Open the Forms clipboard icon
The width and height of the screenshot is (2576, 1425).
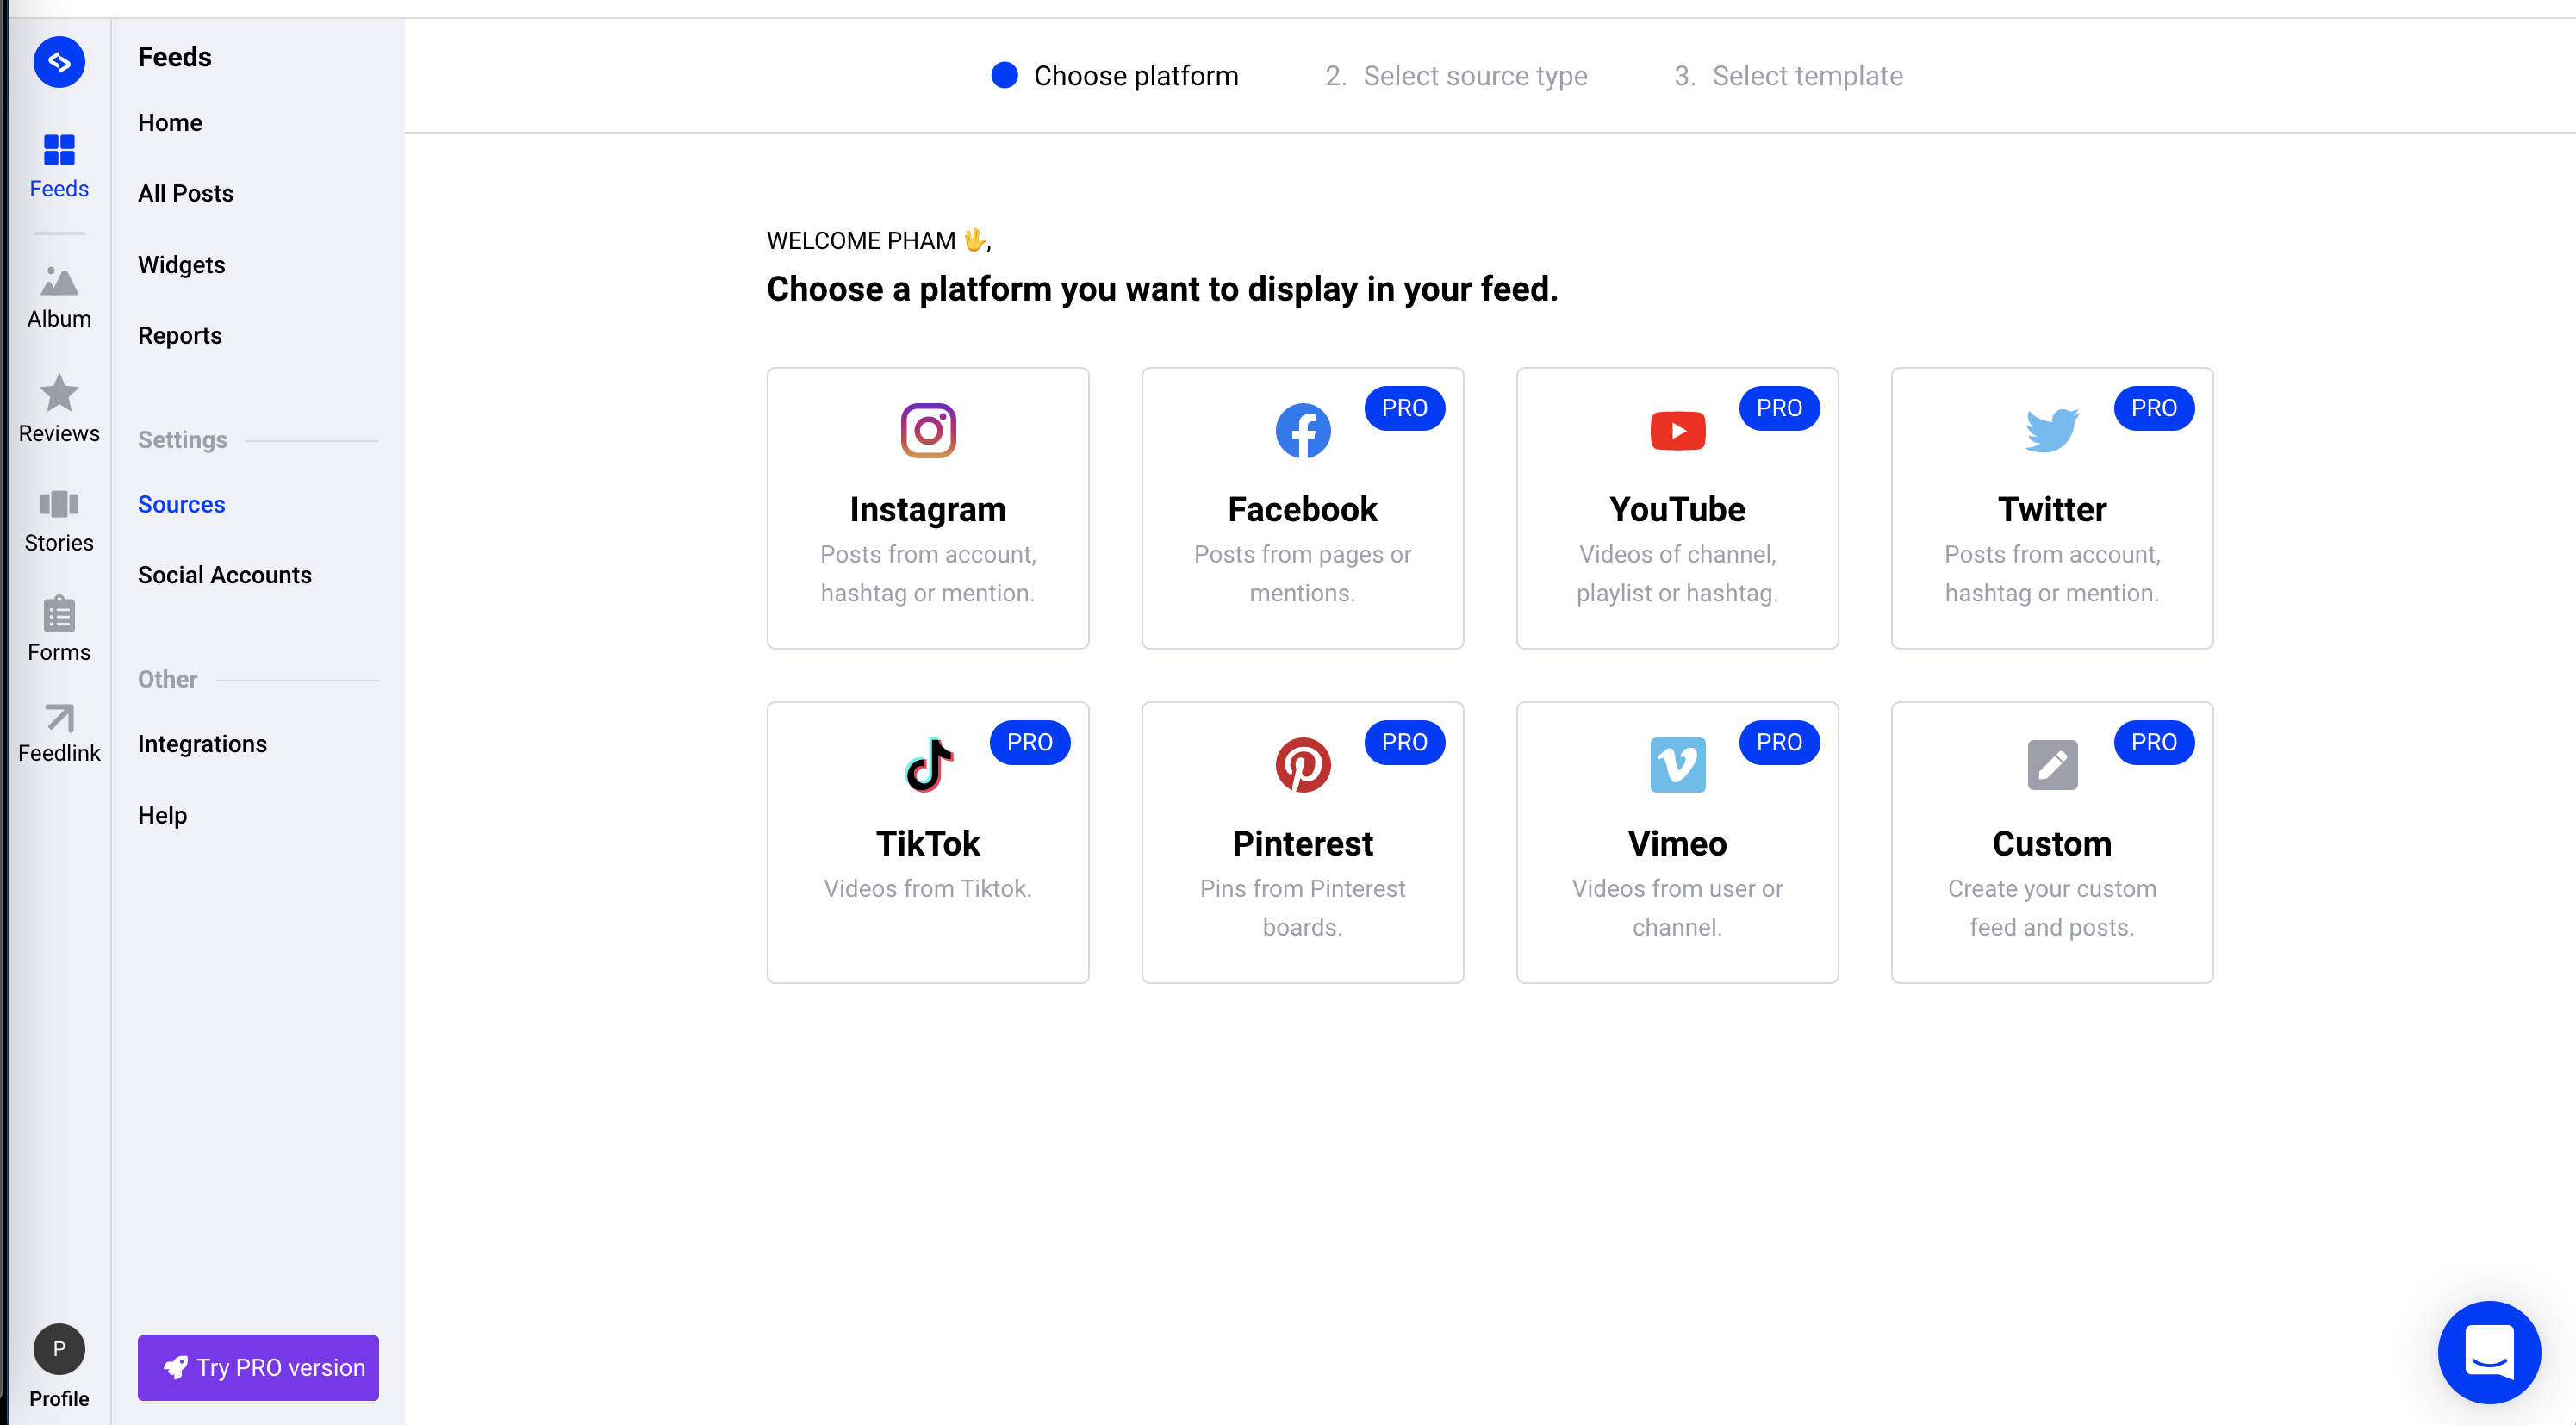(59, 615)
